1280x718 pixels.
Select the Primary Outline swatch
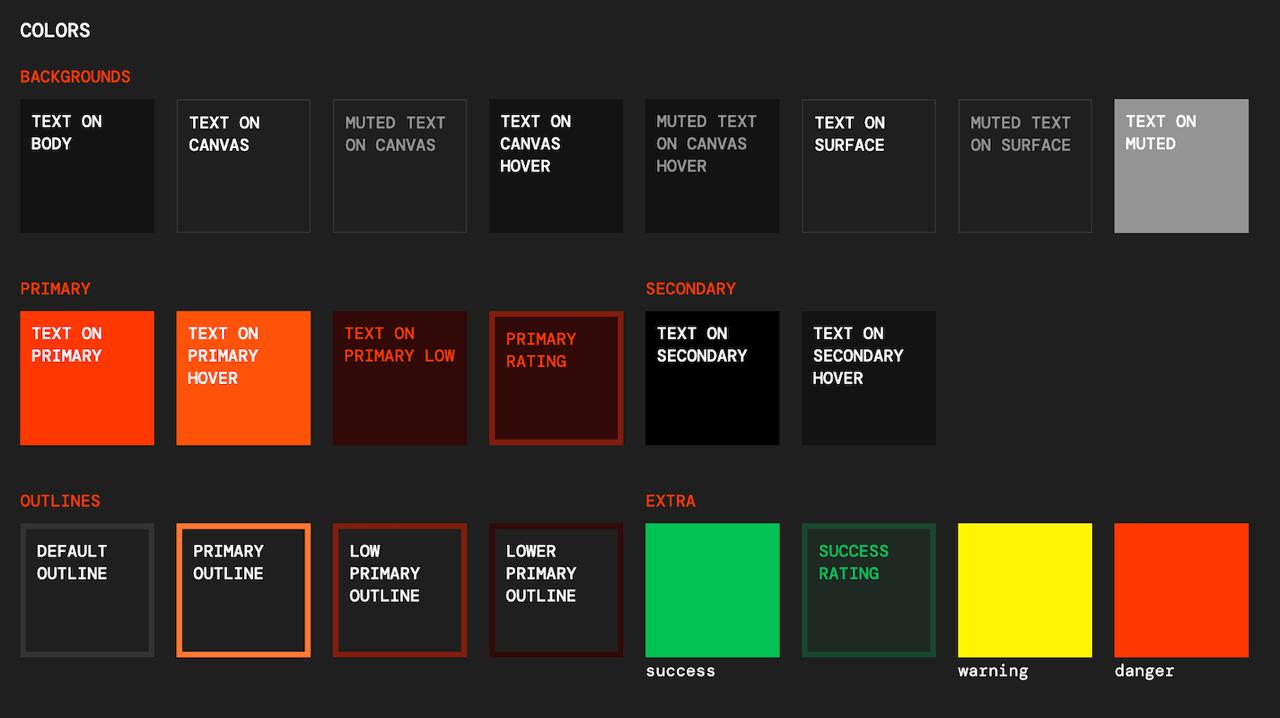(243, 590)
